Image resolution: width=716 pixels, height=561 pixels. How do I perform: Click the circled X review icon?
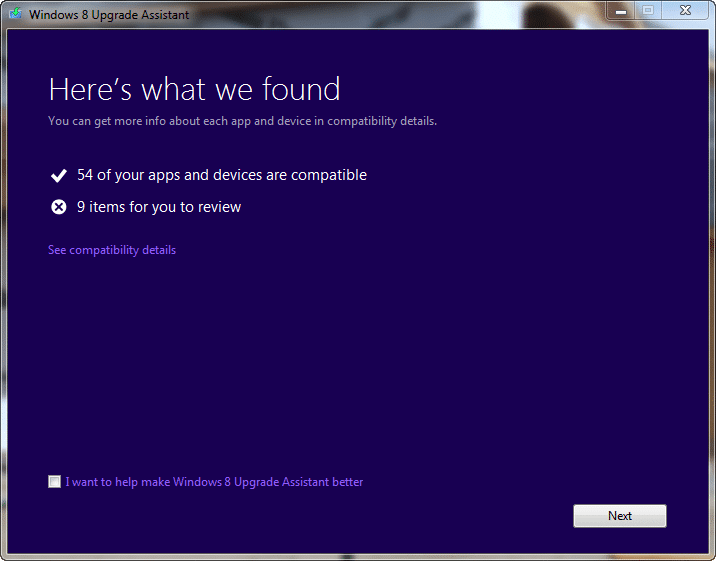pyautogui.click(x=58, y=207)
